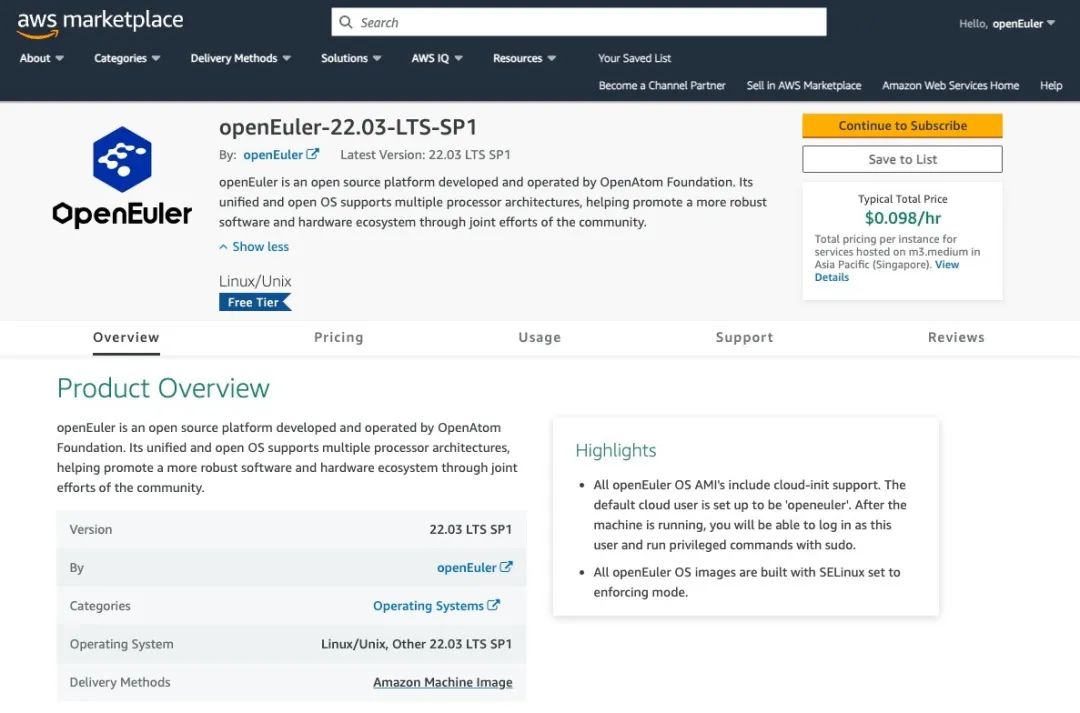Click the AWS Marketplace logo
1080x713 pixels.
click(x=100, y=23)
